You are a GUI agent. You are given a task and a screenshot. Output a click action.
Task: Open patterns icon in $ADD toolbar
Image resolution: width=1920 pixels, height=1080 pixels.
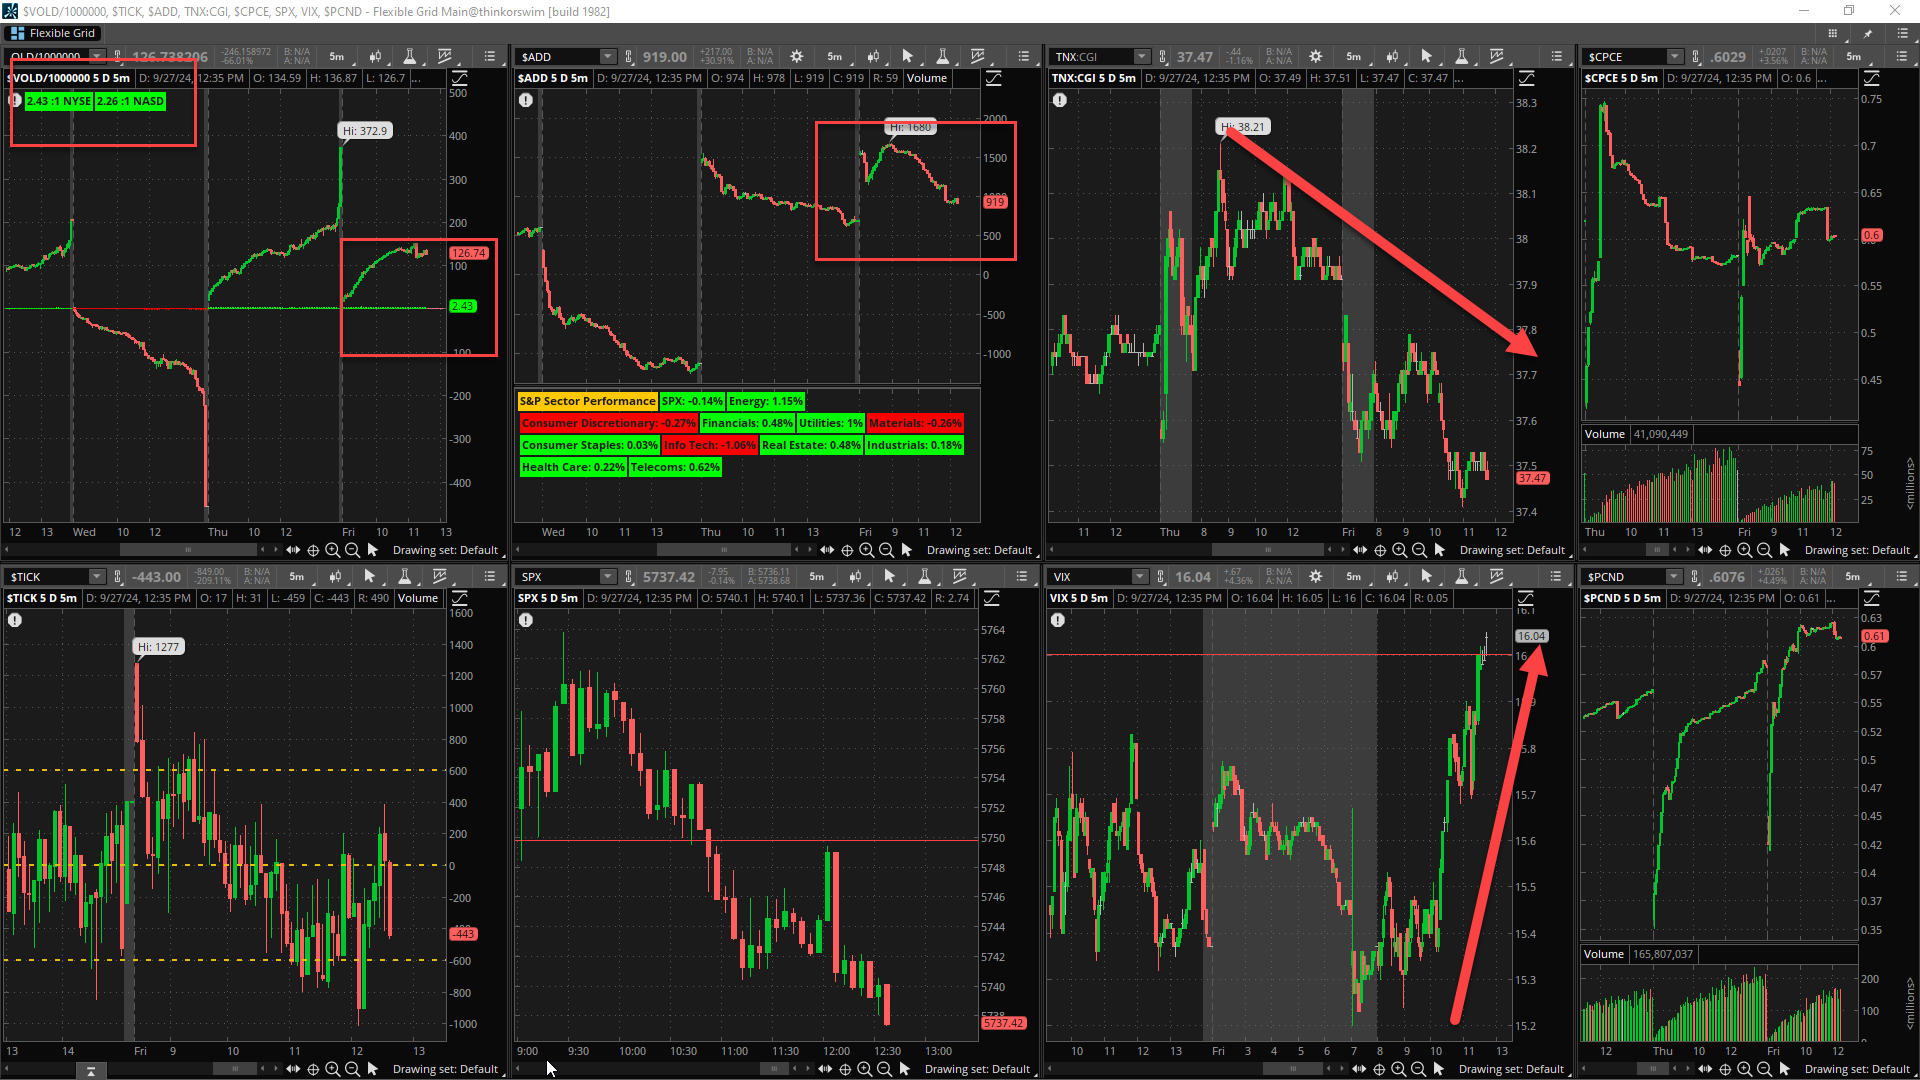(x=977, y=57)
